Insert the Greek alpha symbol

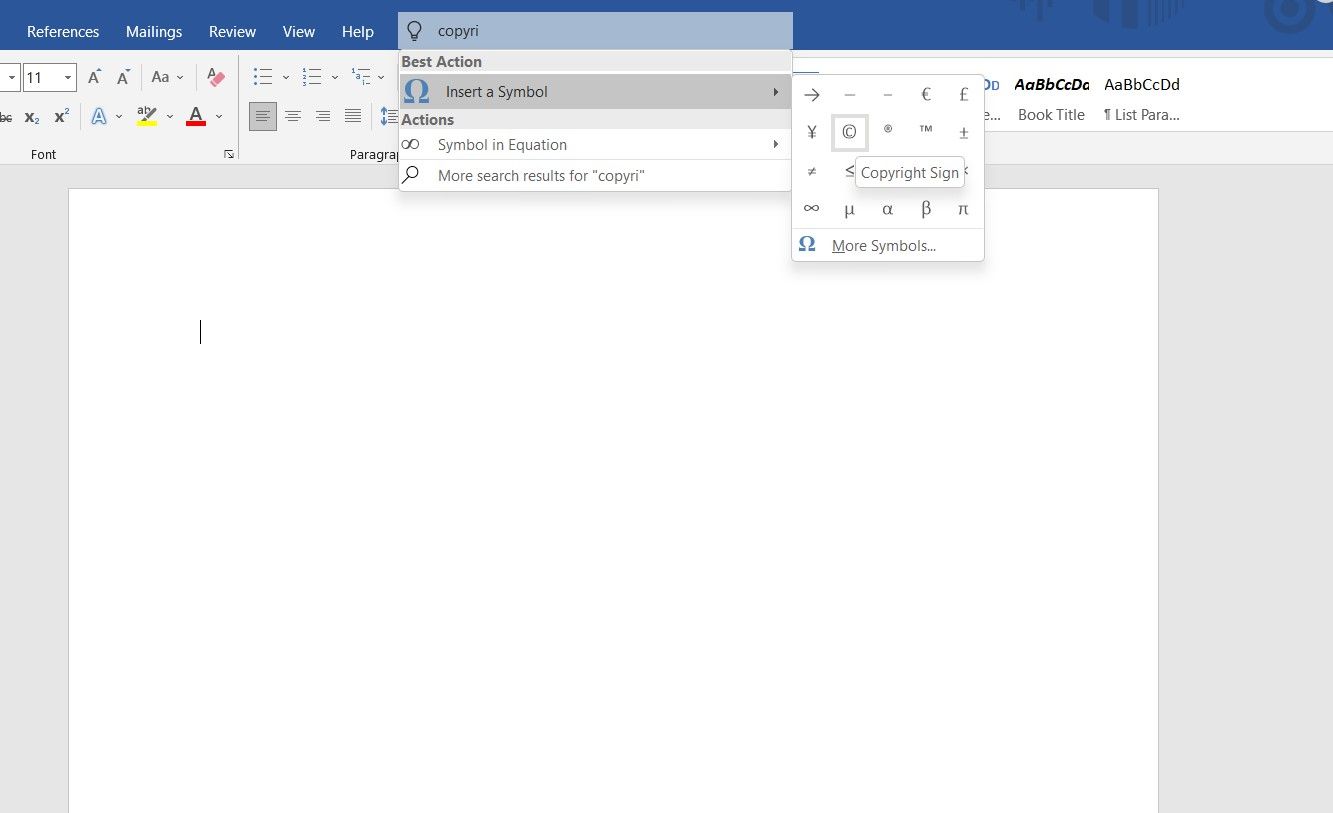[888, 209]
